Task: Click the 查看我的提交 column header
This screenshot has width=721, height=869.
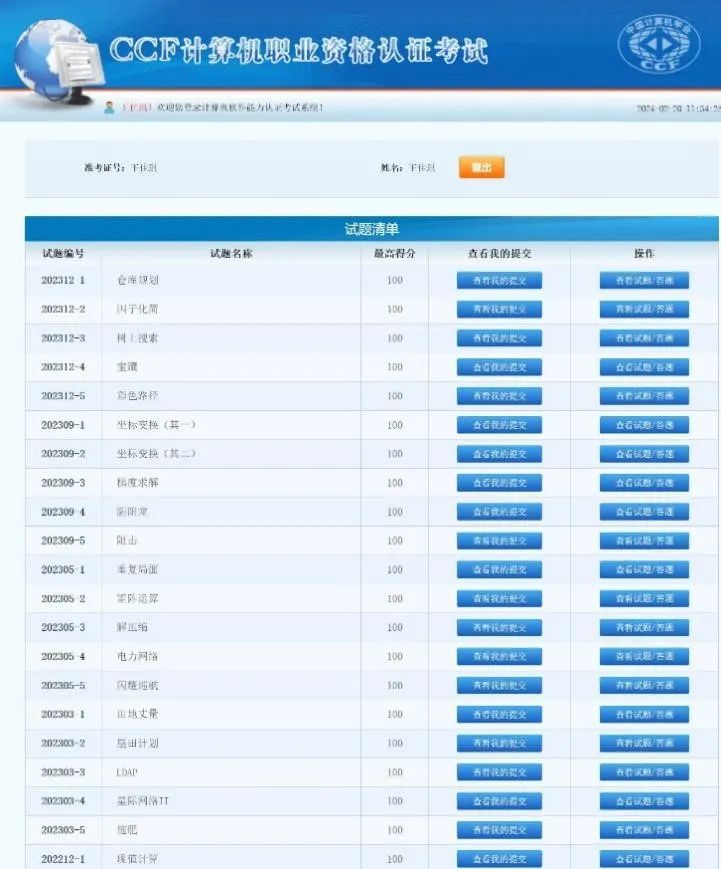Action: click(499, 253)
